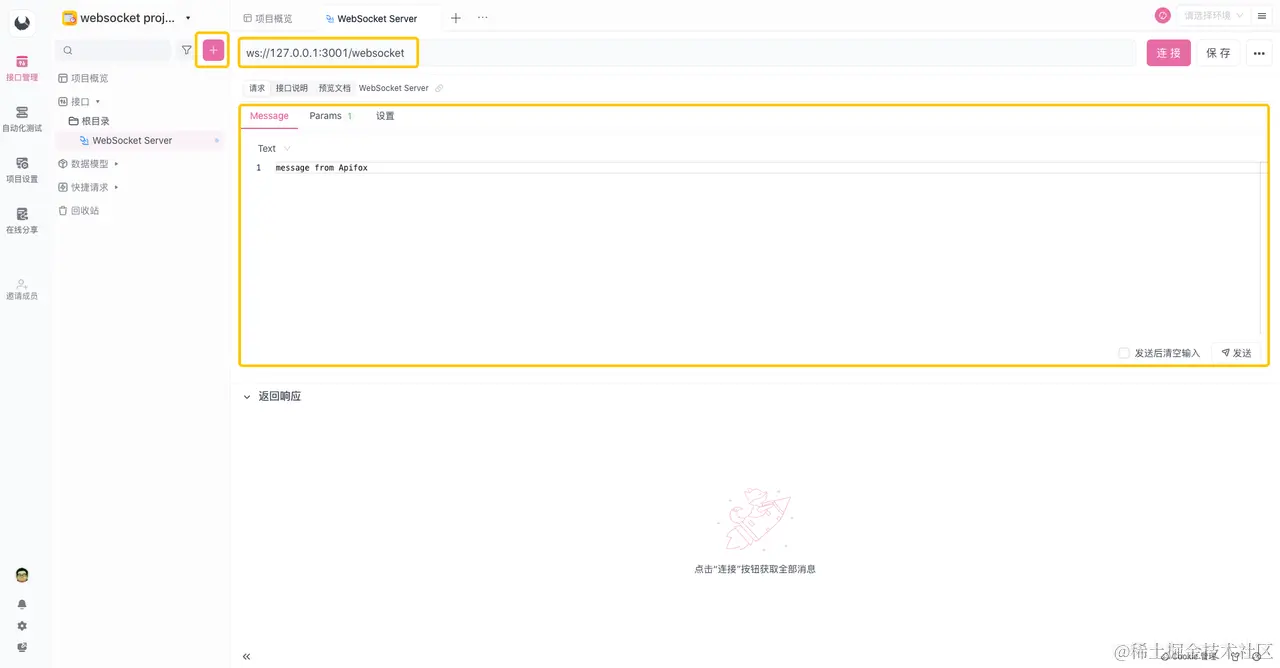Screen dimensions: 1280x668
Task: Open the hamburger menu icon
Action: tap(1261, 15)
